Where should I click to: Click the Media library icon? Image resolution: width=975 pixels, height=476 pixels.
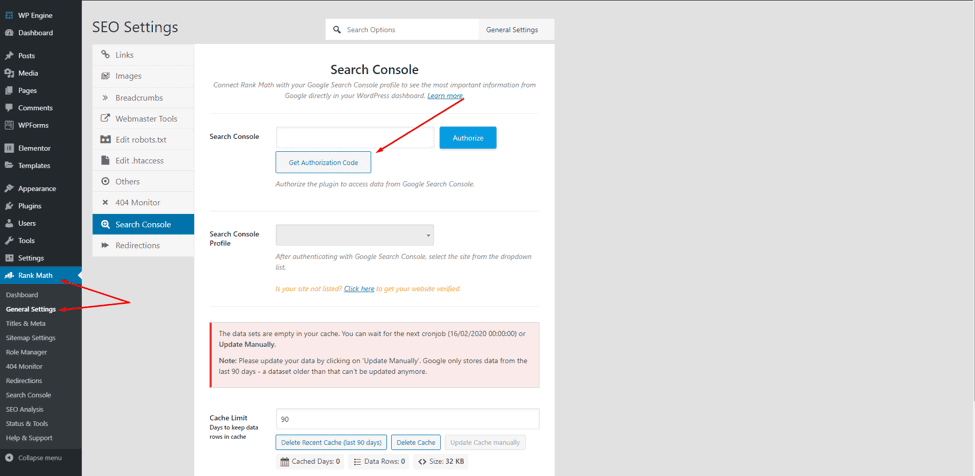coord(9,73)
